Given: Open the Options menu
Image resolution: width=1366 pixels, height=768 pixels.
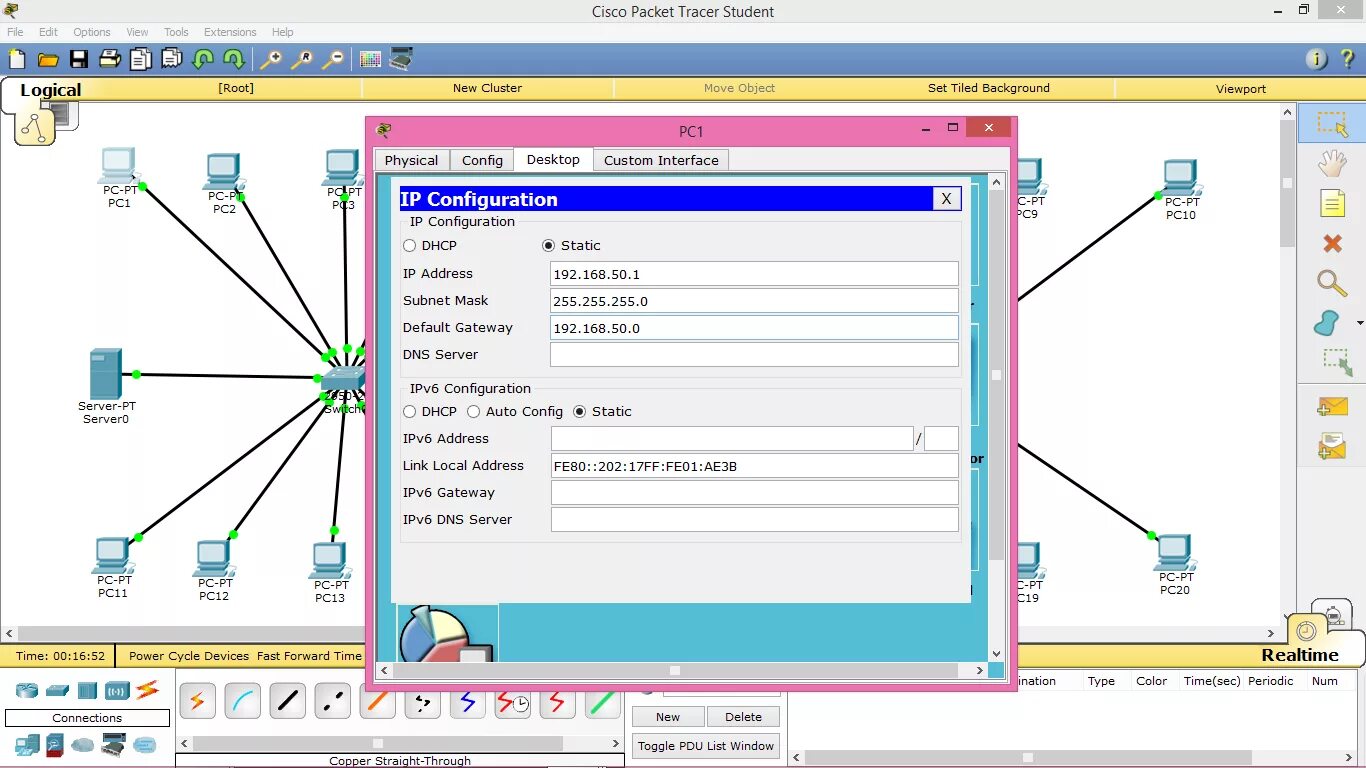Looking at the screenshot, I should (x=91, y=32).
